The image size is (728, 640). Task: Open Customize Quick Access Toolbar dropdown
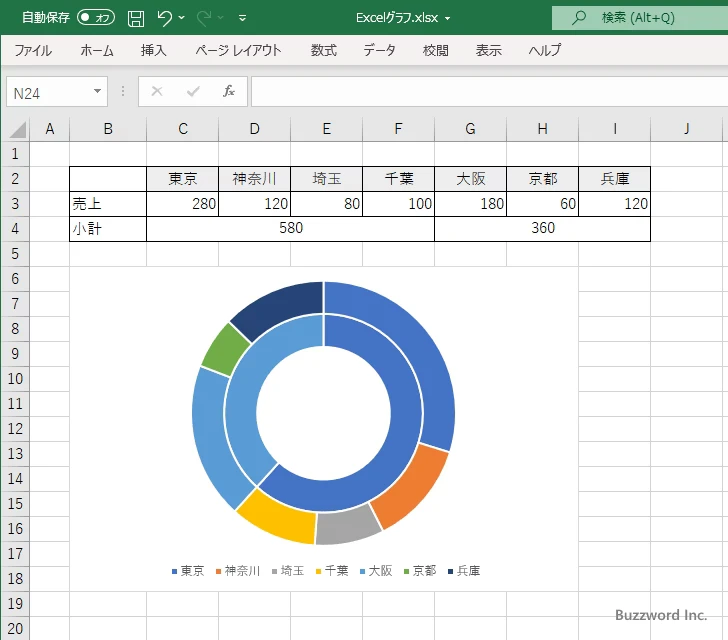coord(242,18)
